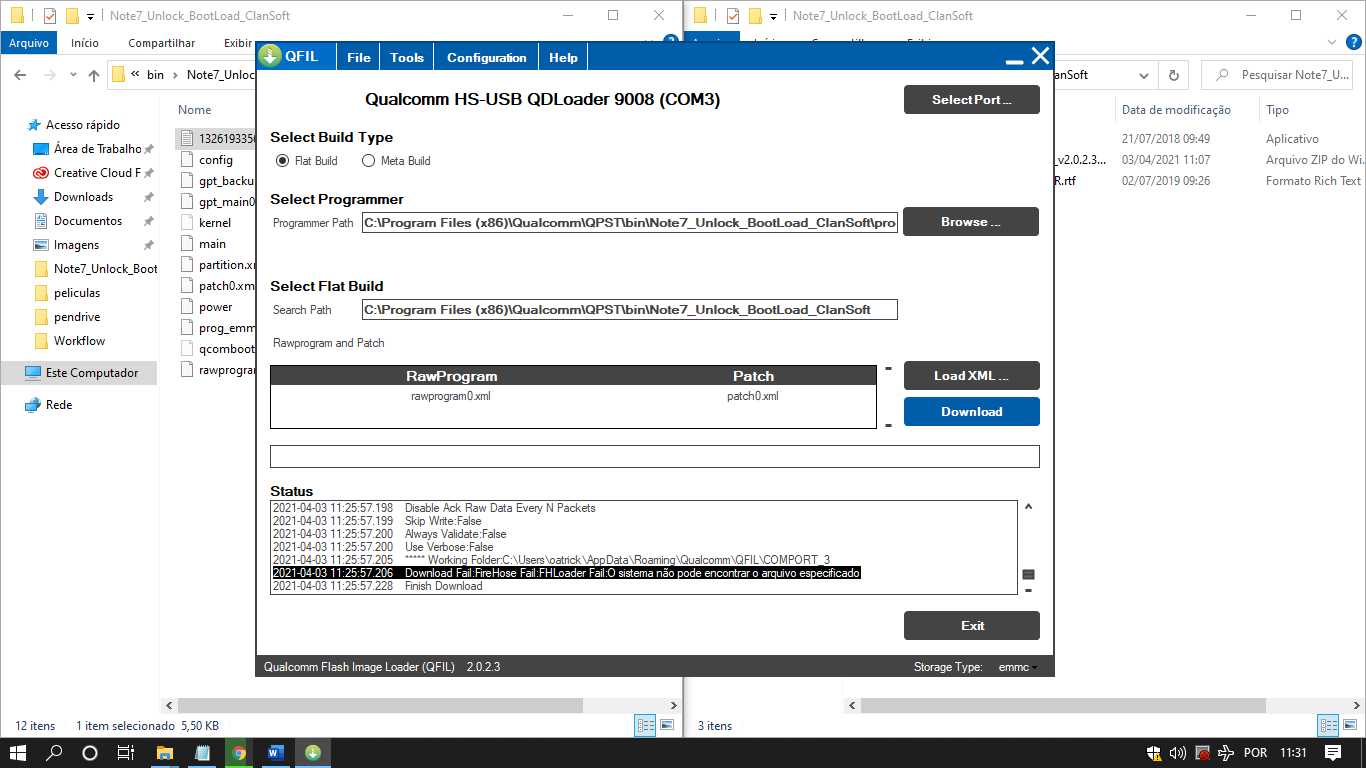1366x768 pixels.
Task: Open the File menu in QFIL
Action: click(x=359, y=57)
